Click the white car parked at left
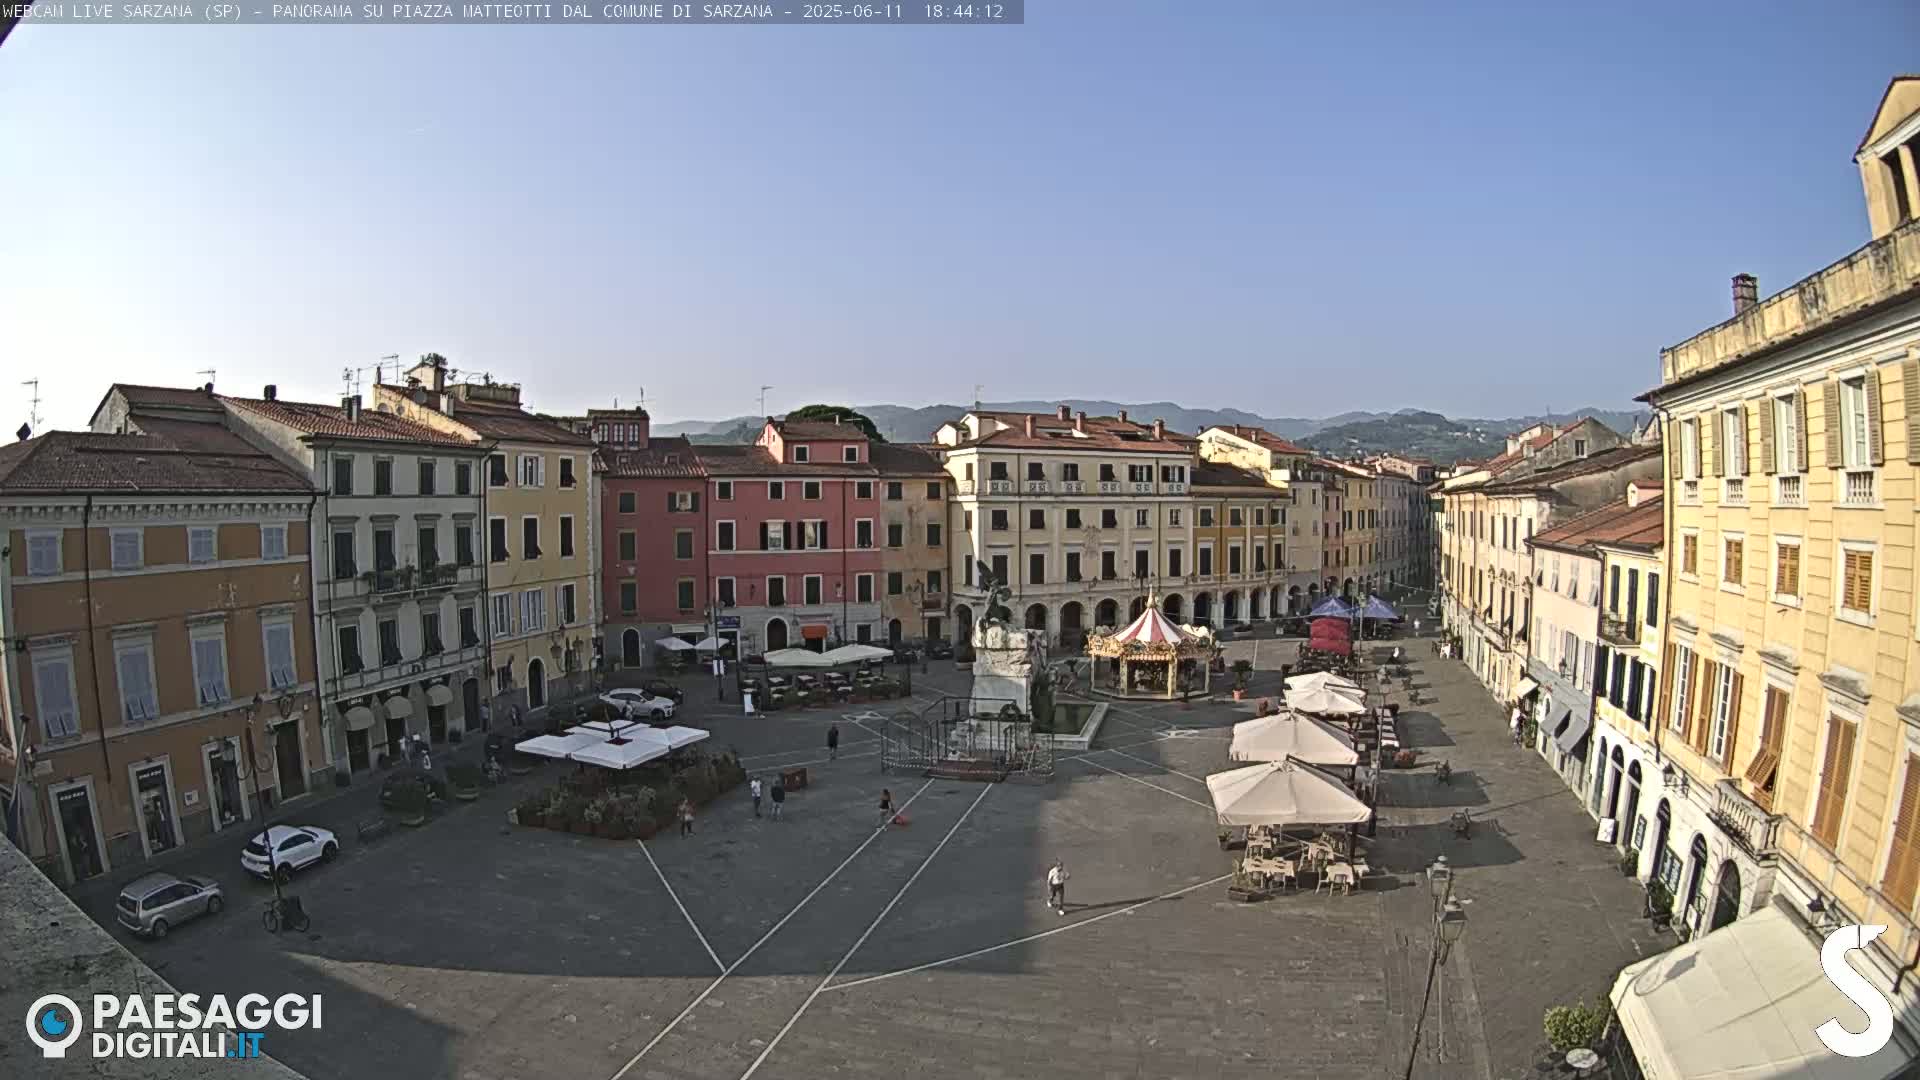 [x=290, y=849]
